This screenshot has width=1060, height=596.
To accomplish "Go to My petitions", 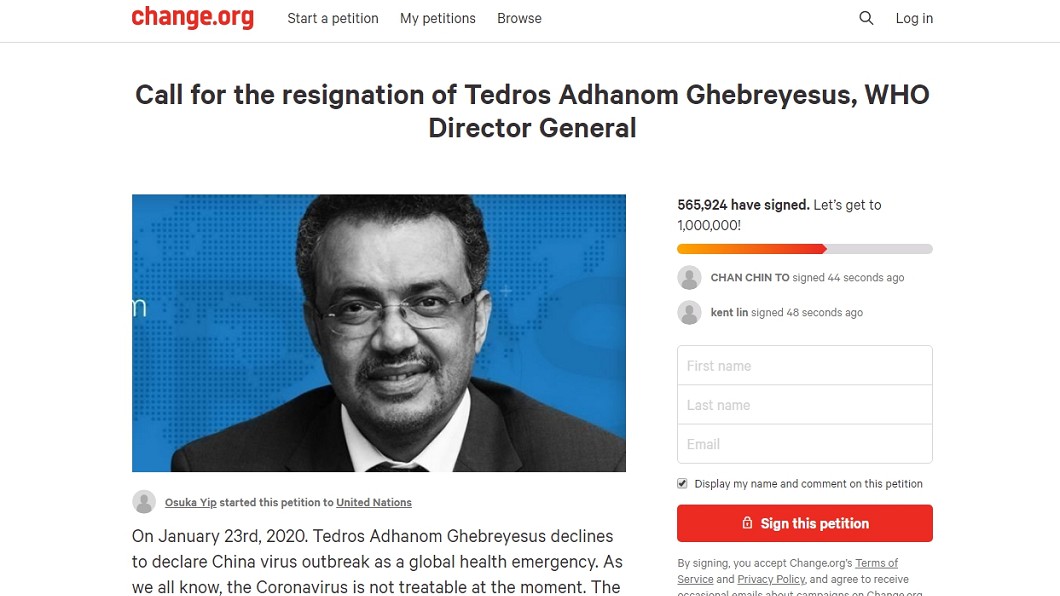I will pyautogui.click(x=437, y=18).
